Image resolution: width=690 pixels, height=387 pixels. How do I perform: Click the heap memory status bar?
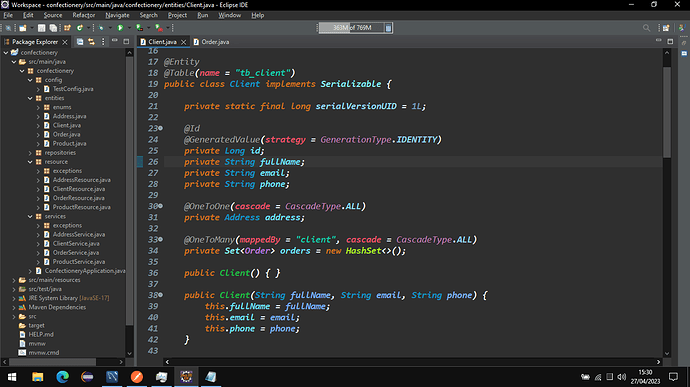[x=351, y=28]
